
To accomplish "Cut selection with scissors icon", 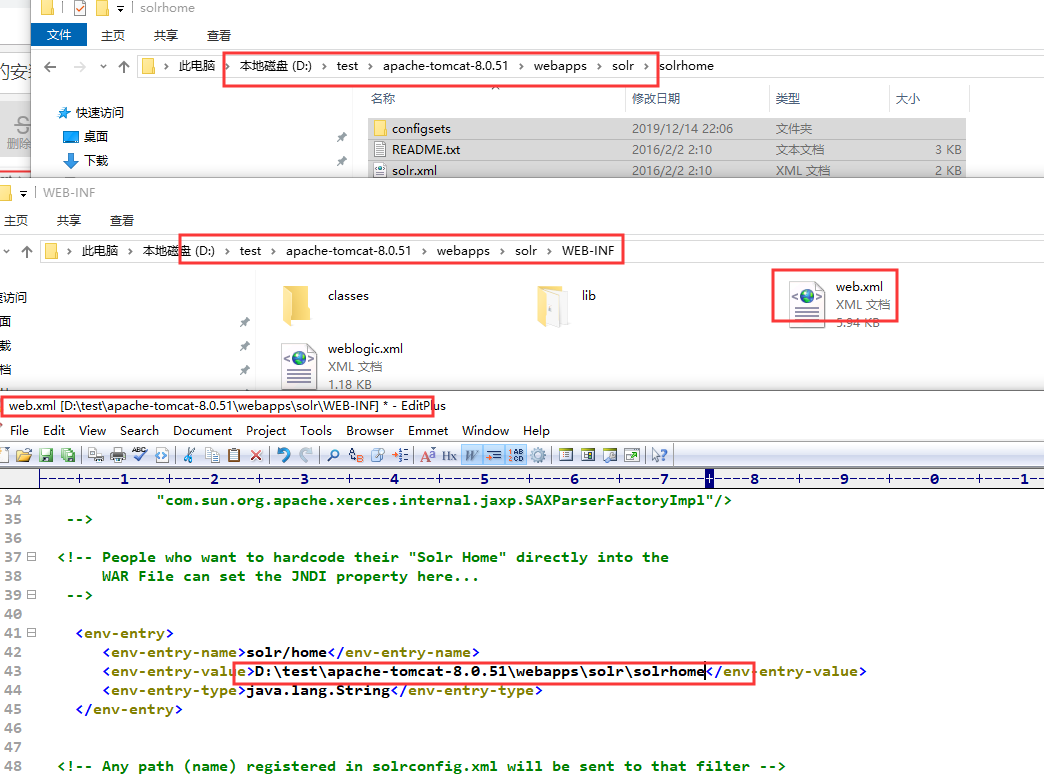I will pyautogui.click(x=189, y=455).
